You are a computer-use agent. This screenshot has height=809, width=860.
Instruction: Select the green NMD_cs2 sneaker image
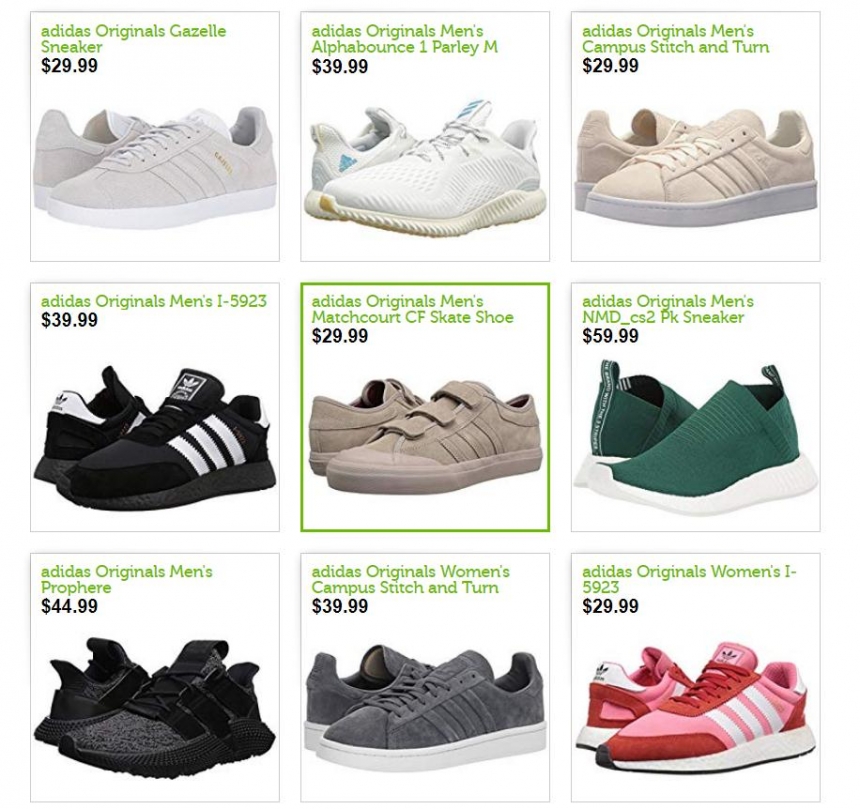[695, 437]
